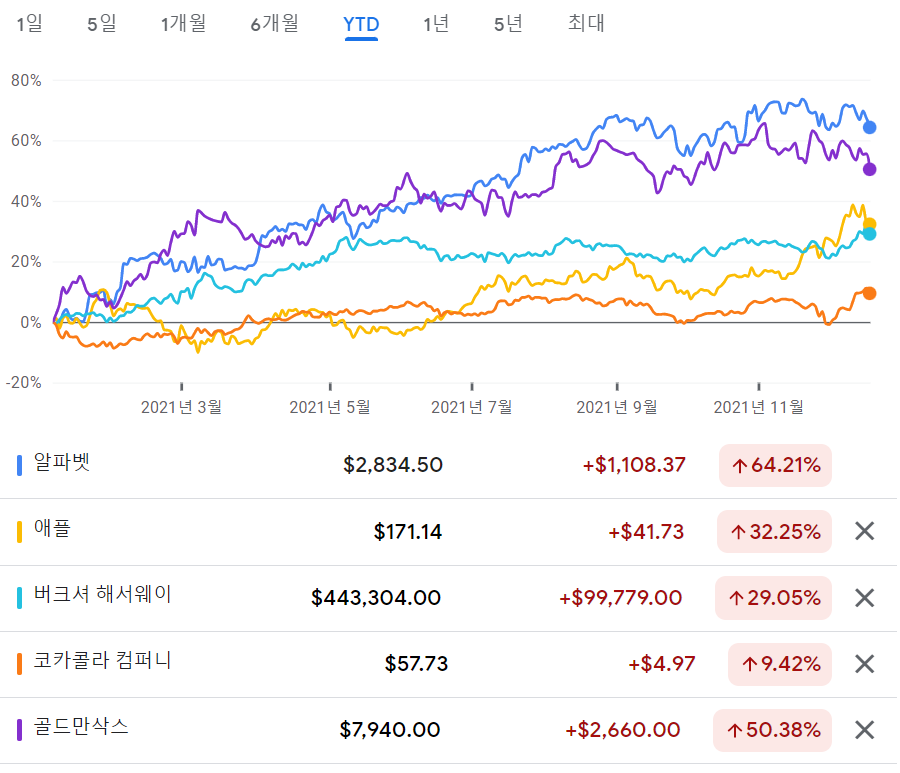Viewport: 900px width, 773px height.
Task: Click the 2021년 7월 axis label
Action: click(471, 407)
